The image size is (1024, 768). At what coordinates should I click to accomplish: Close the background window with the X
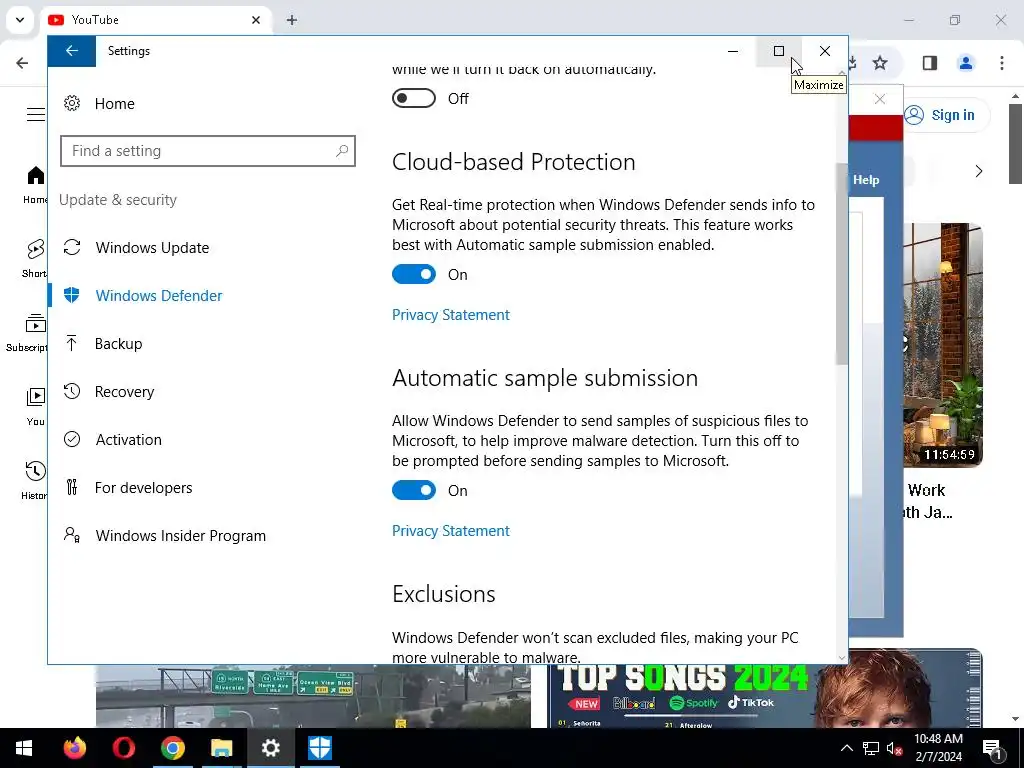pos(880,99)
